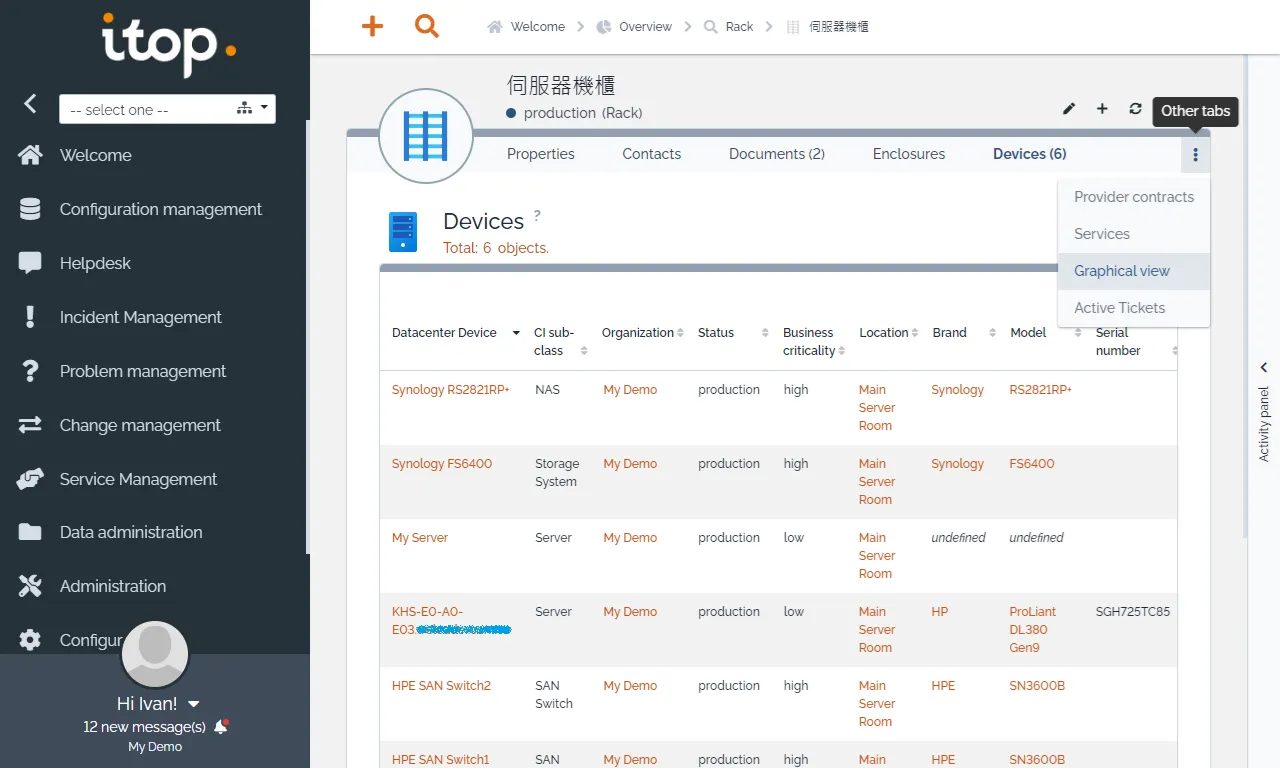Open Synology RS2821RP+ device link
1280x768 pixels.
(x=451, y=390)
